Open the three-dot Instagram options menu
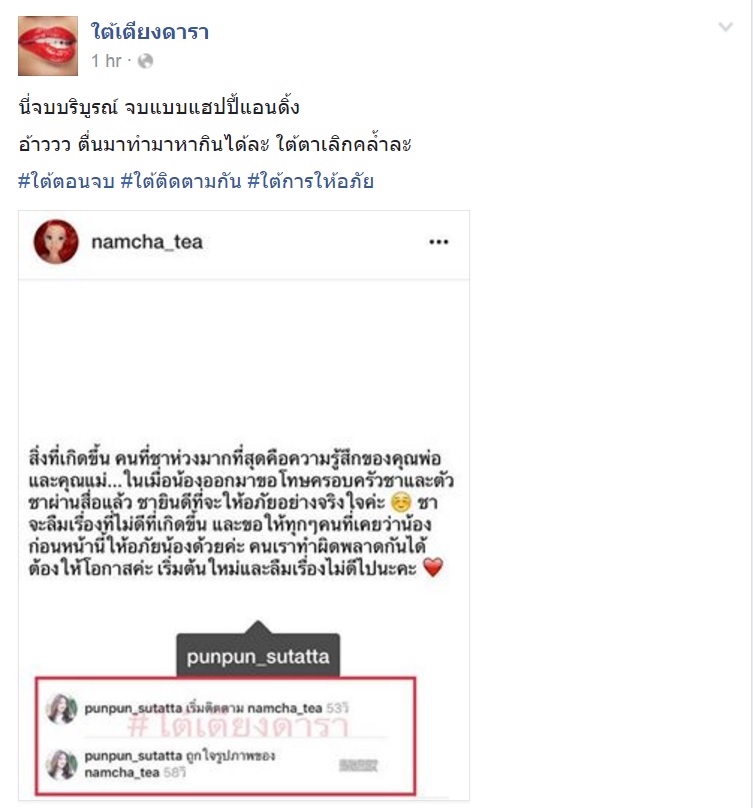The height and width of the screenshot is (808, 753). 439,242
